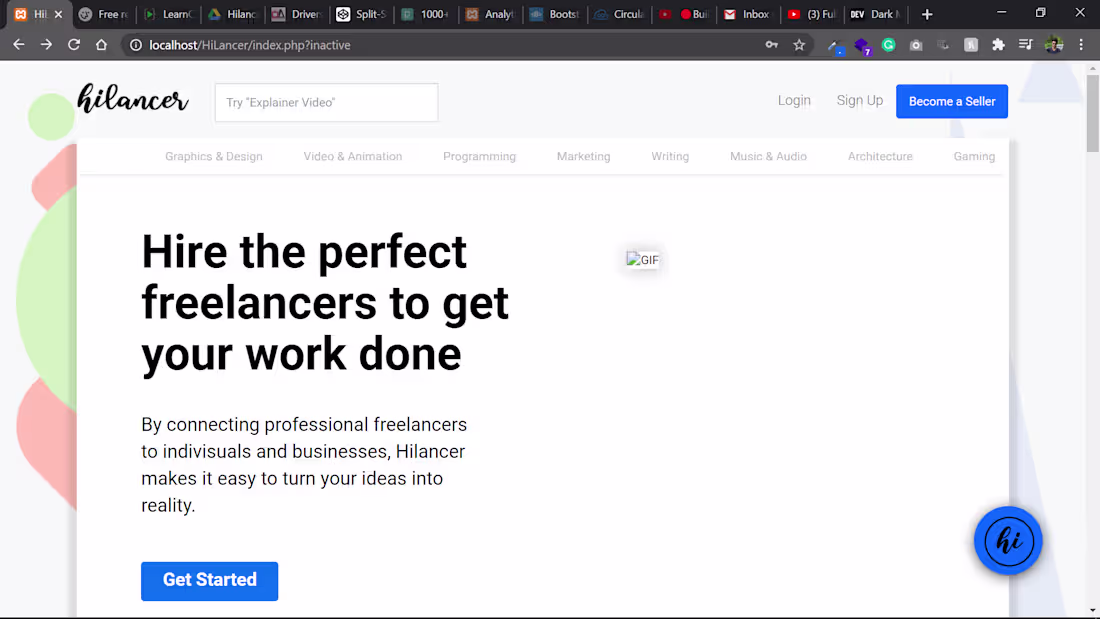Image resolution: width=1100 pixels, height=619 pixels.
Task: Open the Marketing category
Action: click(584, 157)
